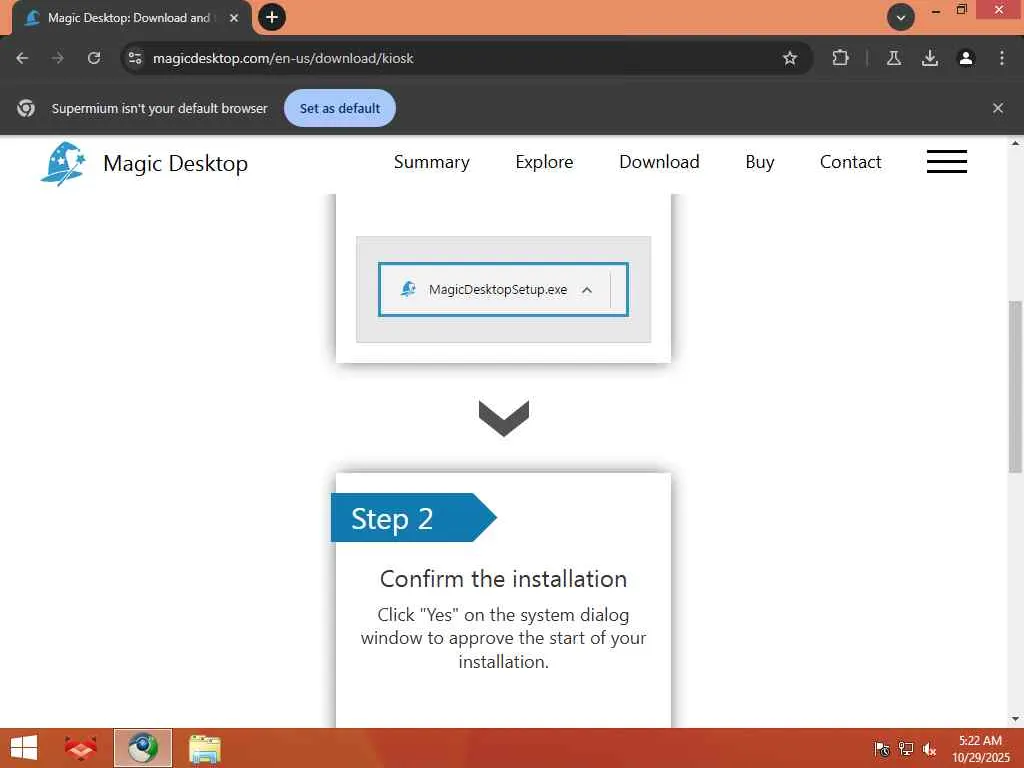Open the hamburger menu on the site
The width and height of the screenshot is (1024, 768).
click(x=947, y=161)
